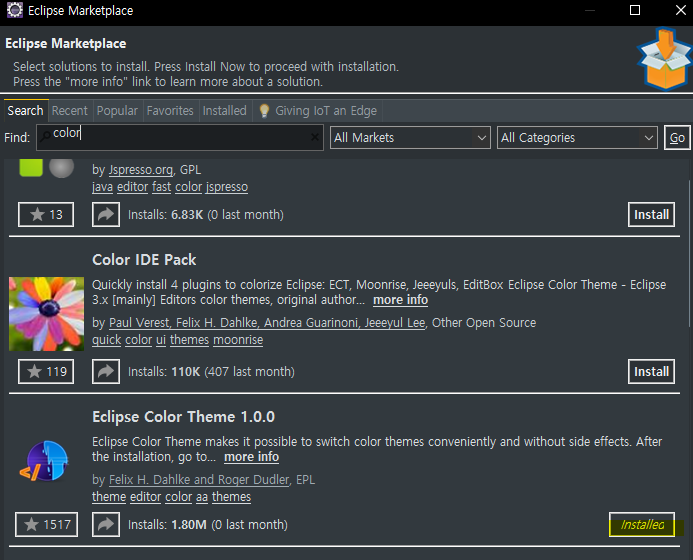Click the Go search button
This screenshot has height=560, width=693.
coord(677,137)
